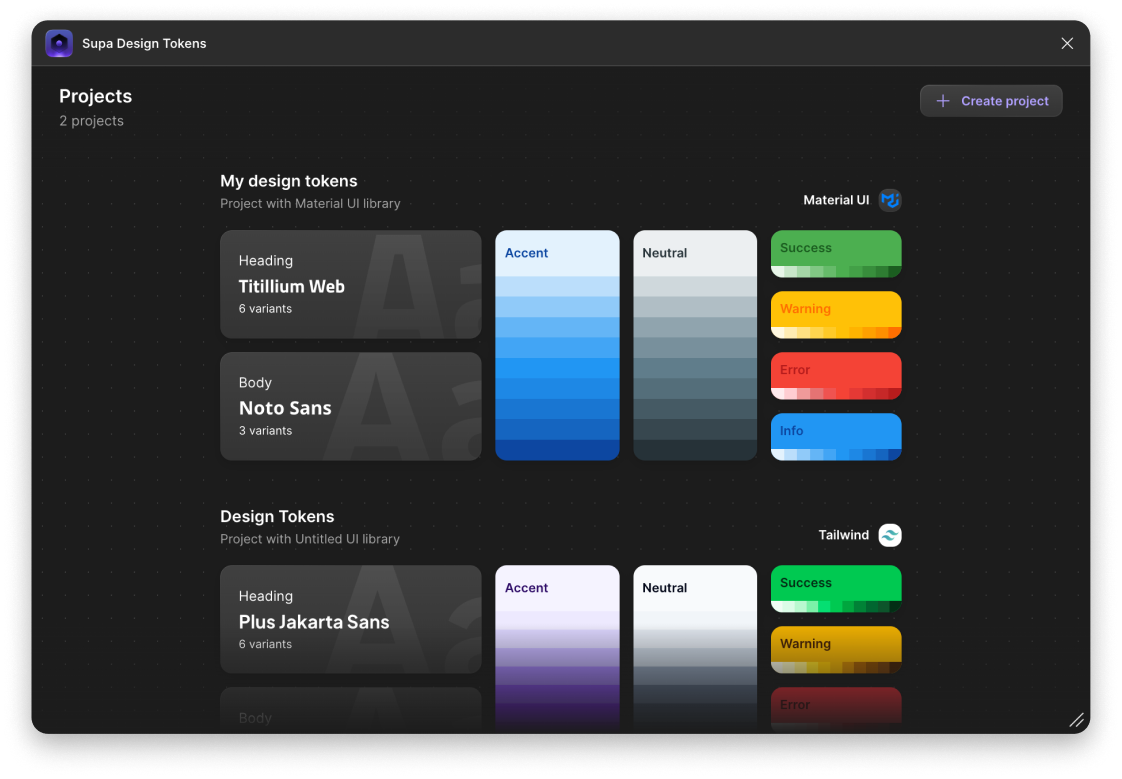Image resolution: width=1122 pixels, height=779 pixels.
Task: Click the Projects heading
Action: (x=95, y=96)
